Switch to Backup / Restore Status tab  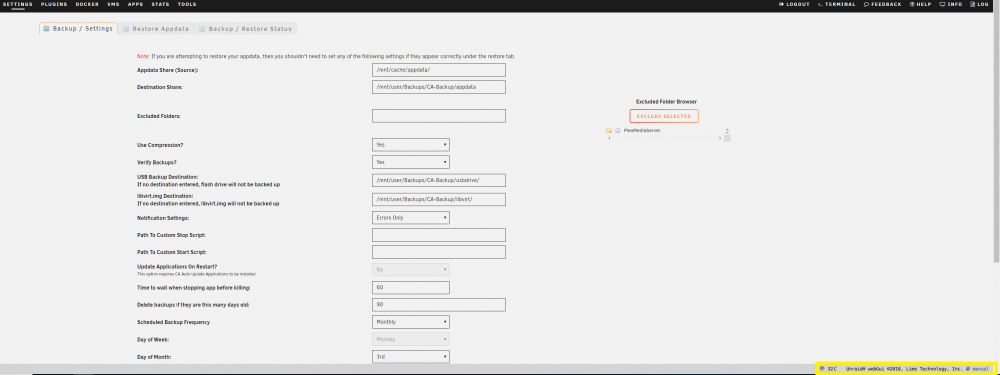tap(246, 29)
